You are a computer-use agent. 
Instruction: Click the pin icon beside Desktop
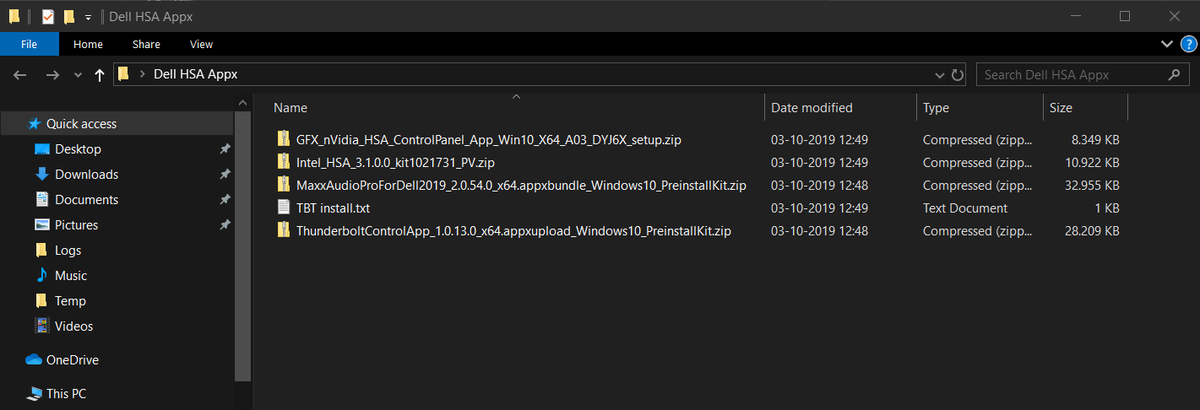click(x=223, y=149)
